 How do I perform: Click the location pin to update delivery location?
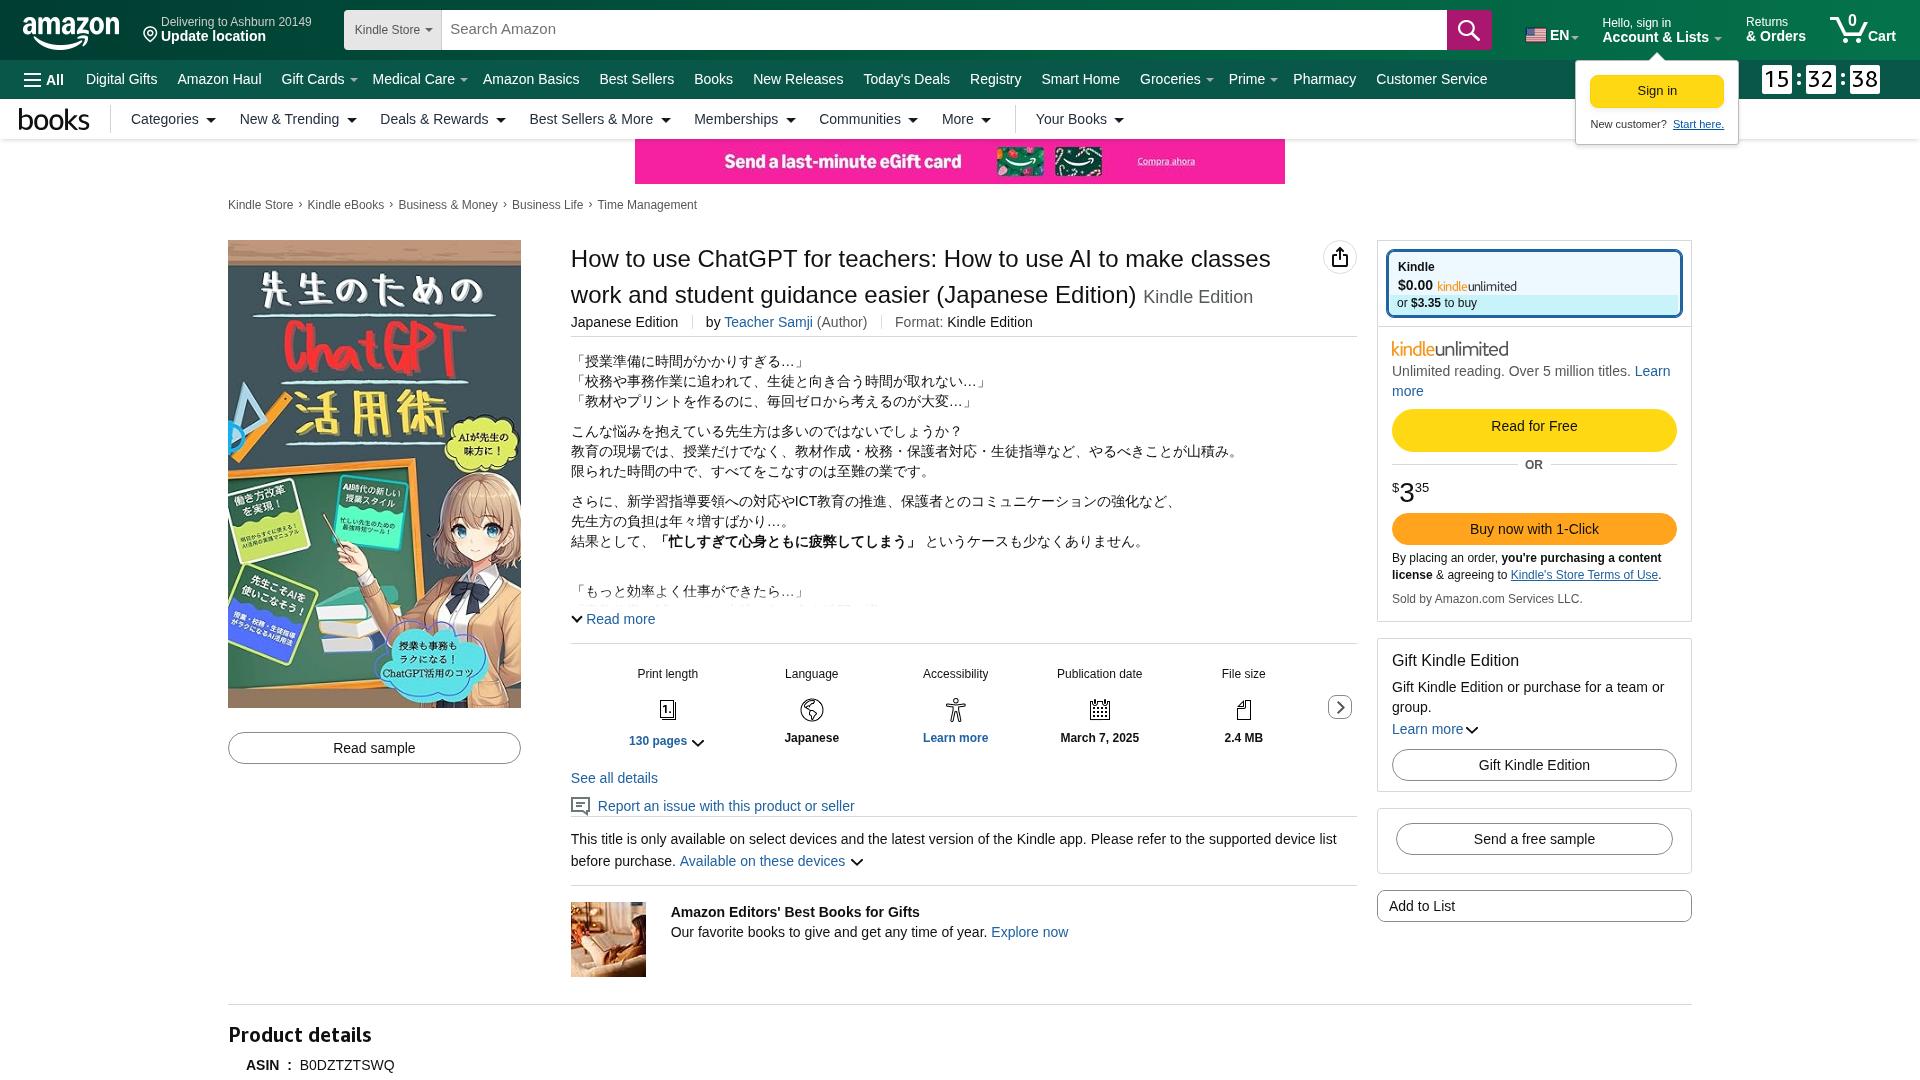[150, 34]
